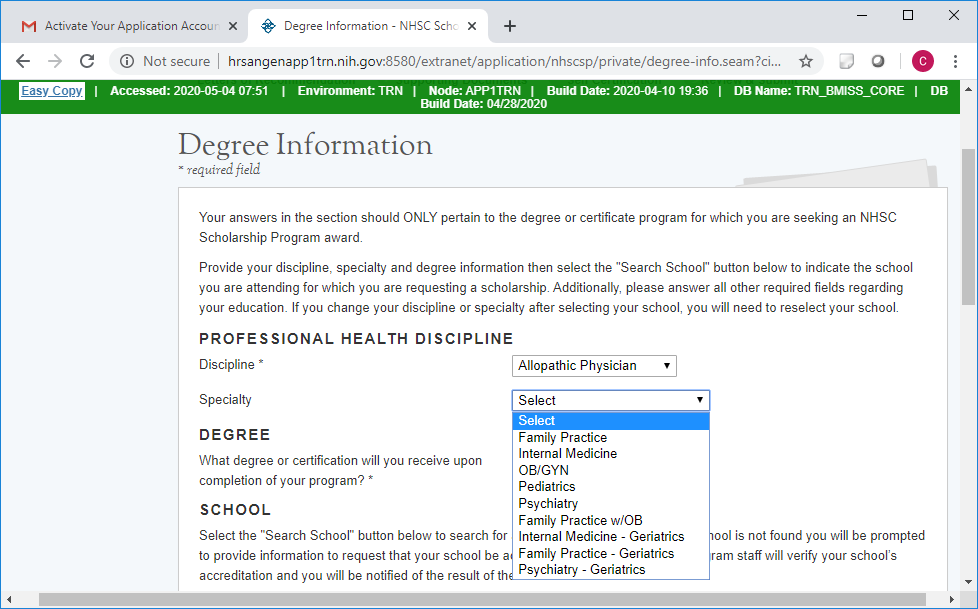Select Family Practice w/OB option

click(580, 520)
